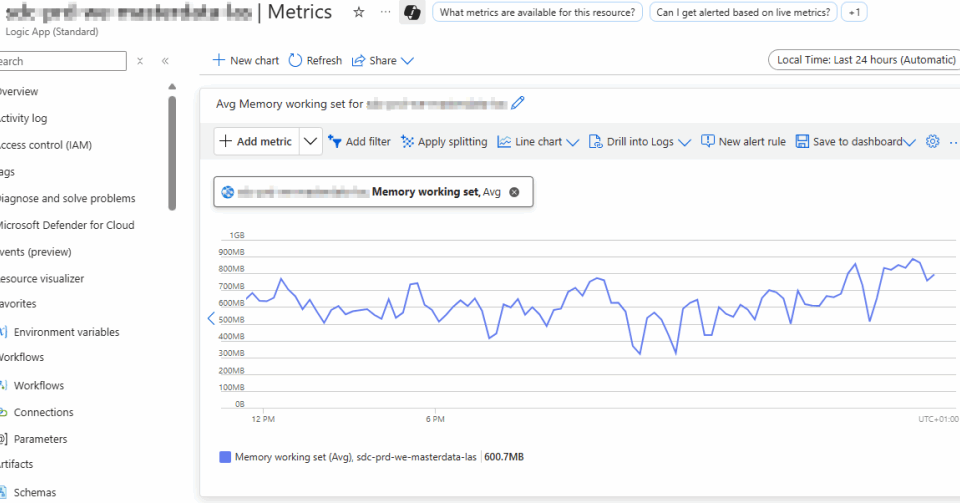960x503 pixels.
Task: Click 'Can I get alerted based on live metrics?'
Action: (x=743, y=12)
